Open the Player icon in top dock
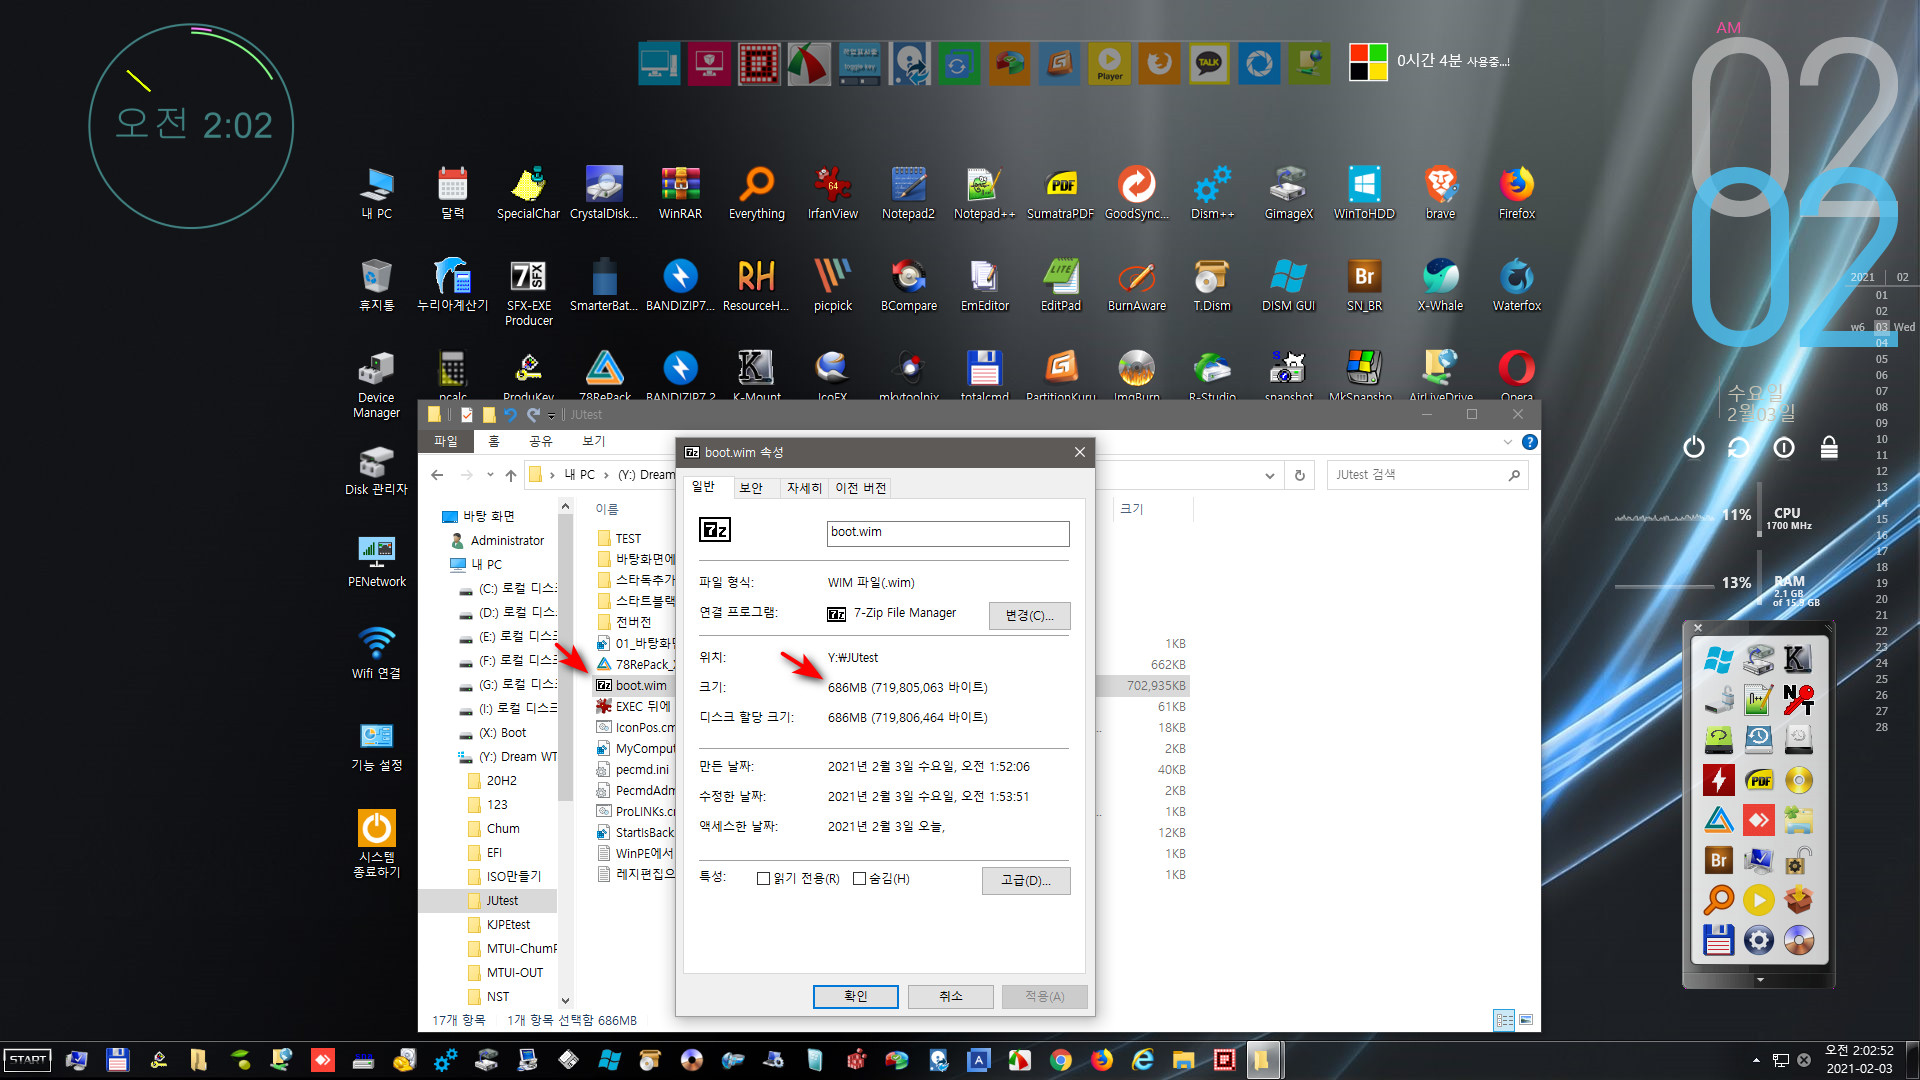 point(1109,63)
